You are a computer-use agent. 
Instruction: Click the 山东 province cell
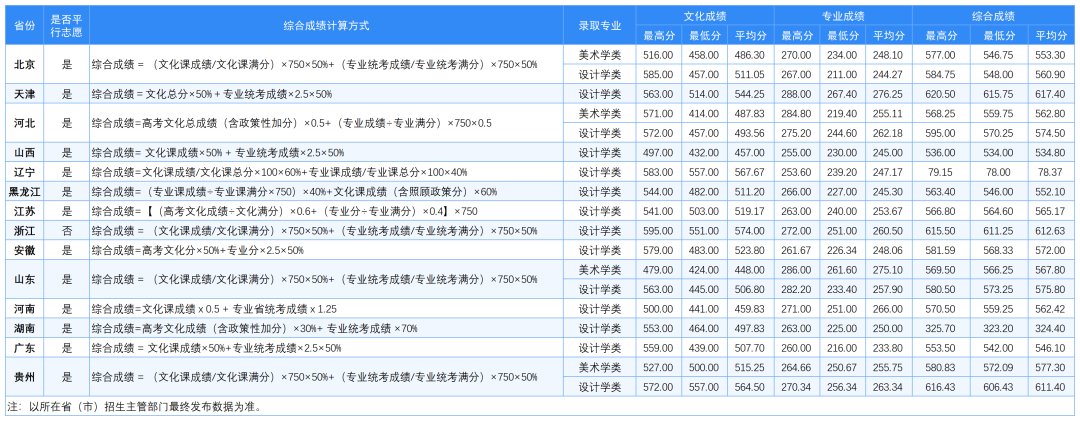click(25, 279)
